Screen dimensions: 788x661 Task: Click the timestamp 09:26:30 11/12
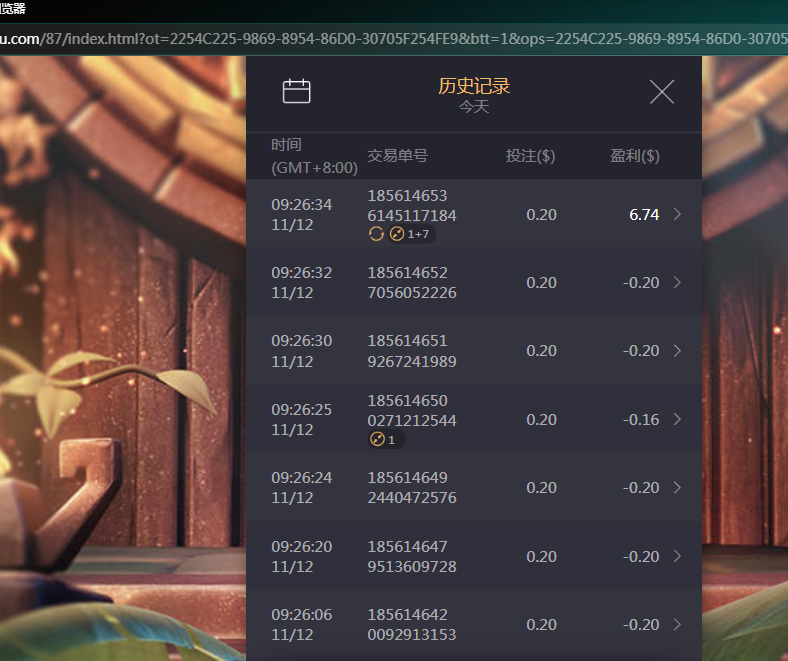pos(302,351)
